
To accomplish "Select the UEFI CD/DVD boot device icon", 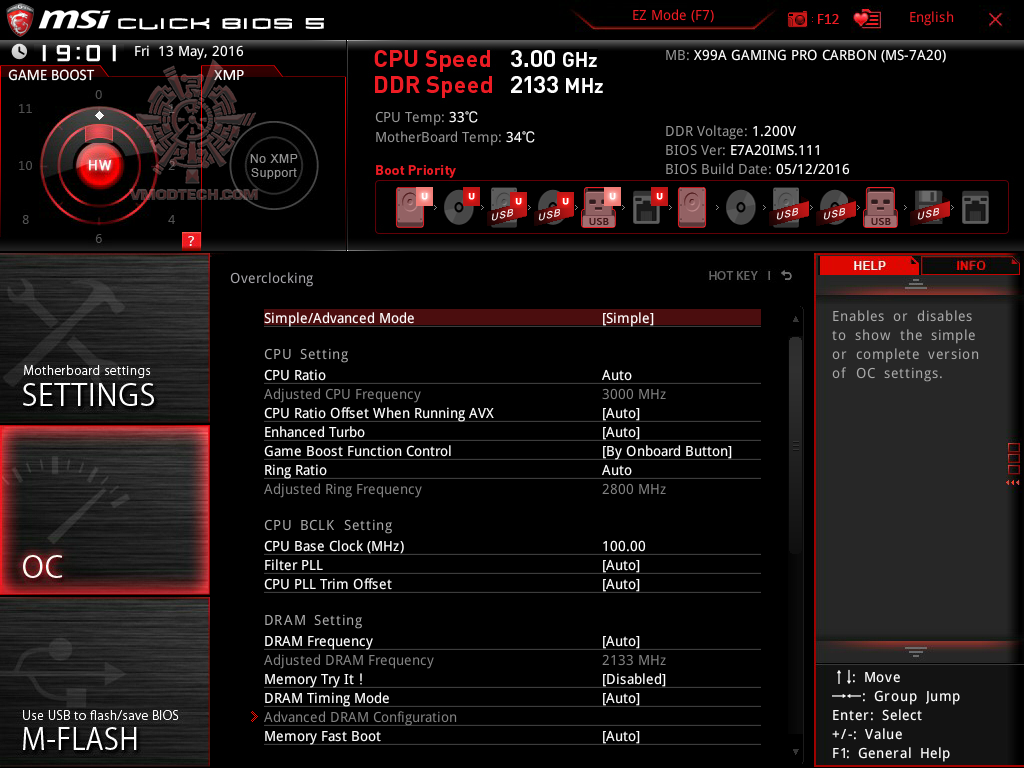I will click(461, 207).
